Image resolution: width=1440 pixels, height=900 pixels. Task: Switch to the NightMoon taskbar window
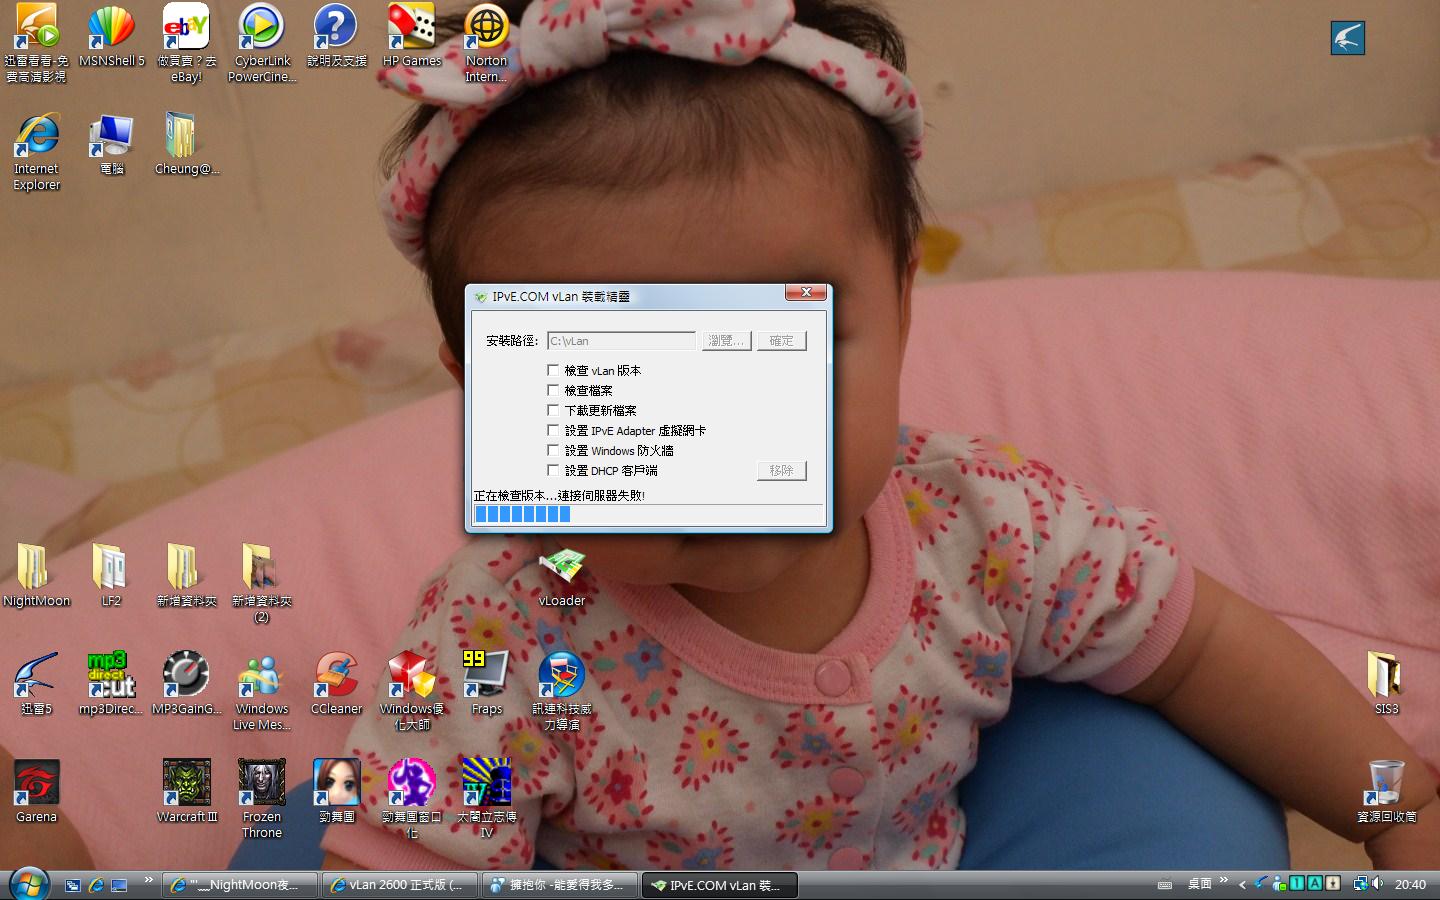[x=240, y=885]
